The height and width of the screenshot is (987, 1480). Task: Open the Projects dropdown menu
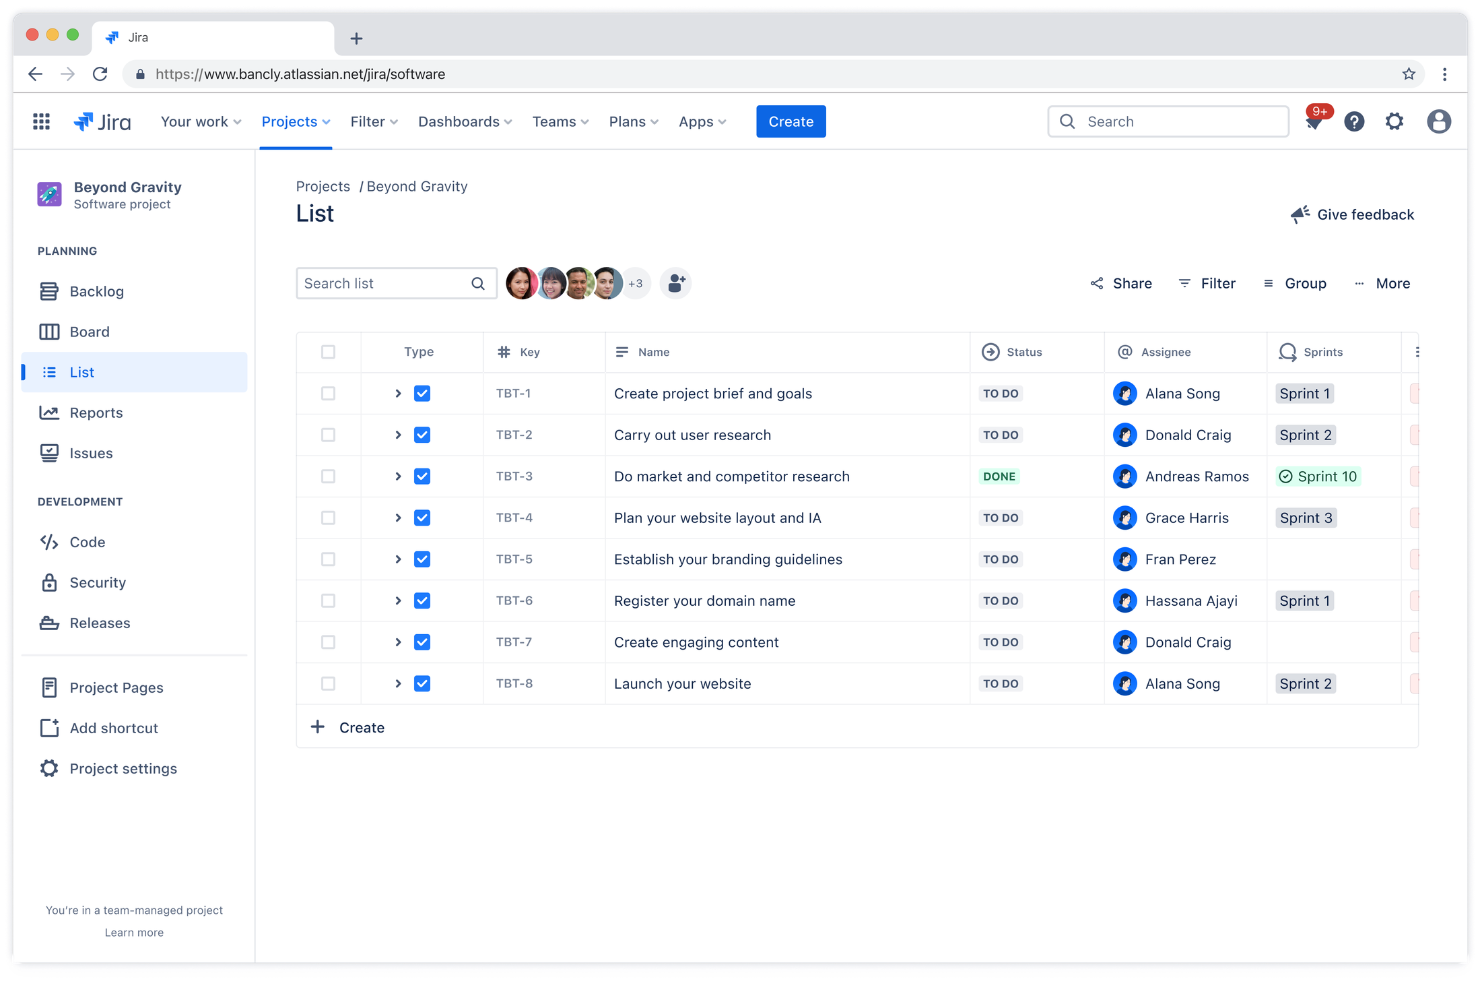click(295, 121)
